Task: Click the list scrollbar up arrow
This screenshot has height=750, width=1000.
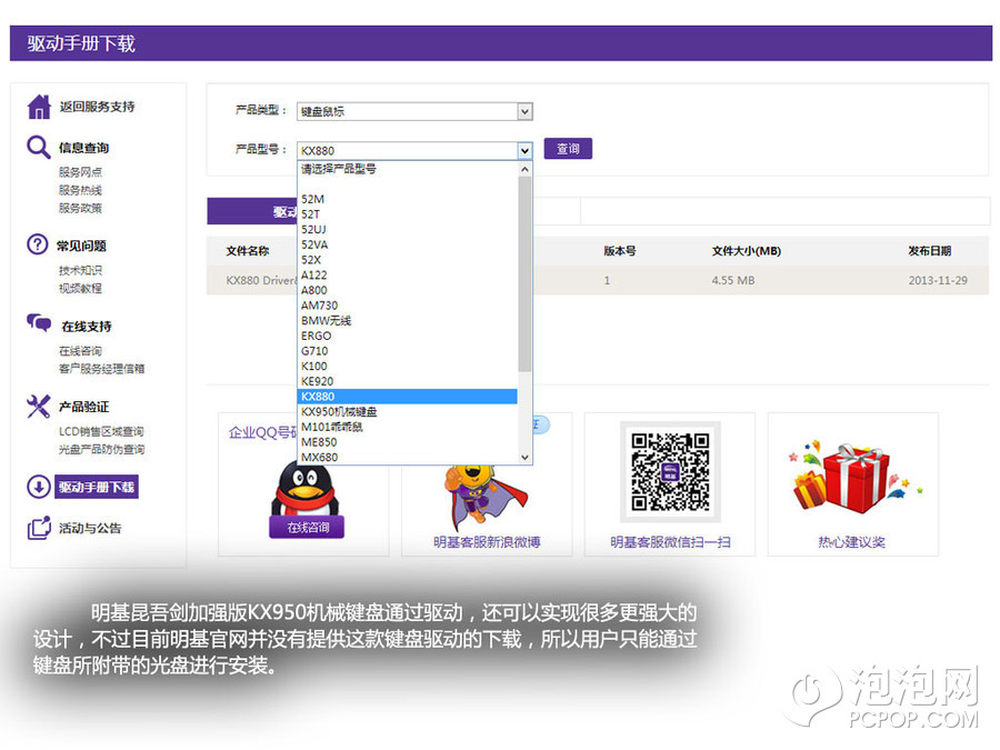Action: click(524, 169)
